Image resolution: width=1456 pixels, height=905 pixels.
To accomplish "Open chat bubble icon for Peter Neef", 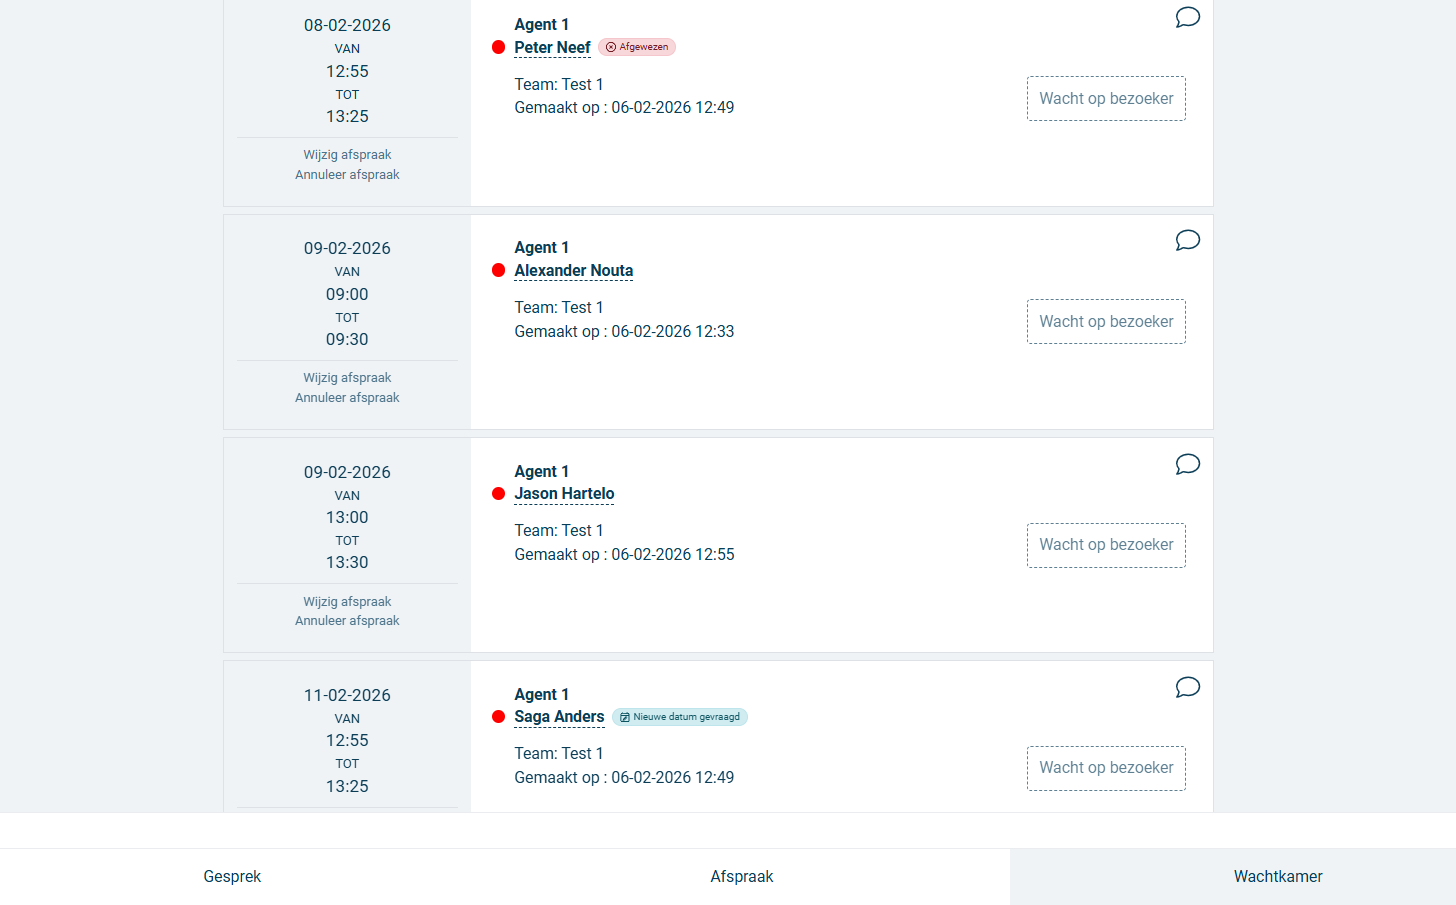I will (1187, 17).
